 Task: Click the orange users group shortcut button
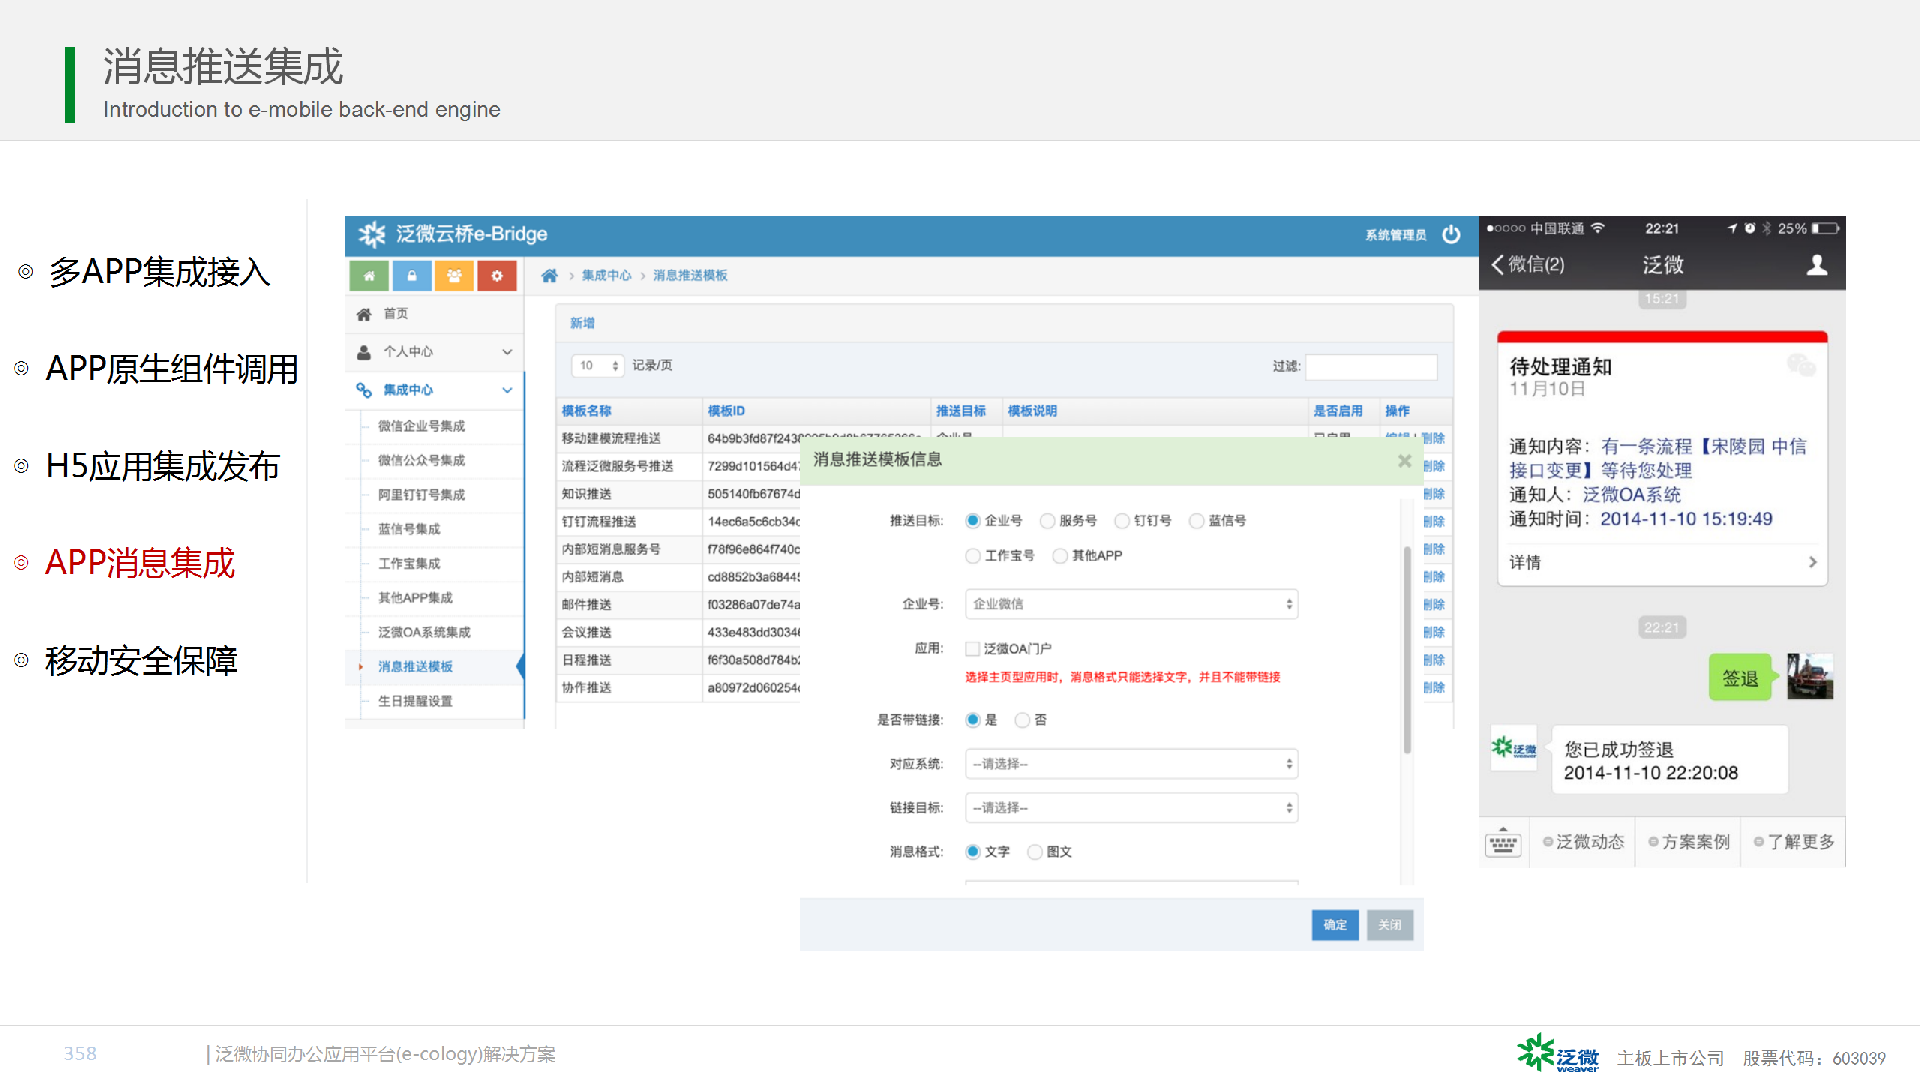[454, 276]
